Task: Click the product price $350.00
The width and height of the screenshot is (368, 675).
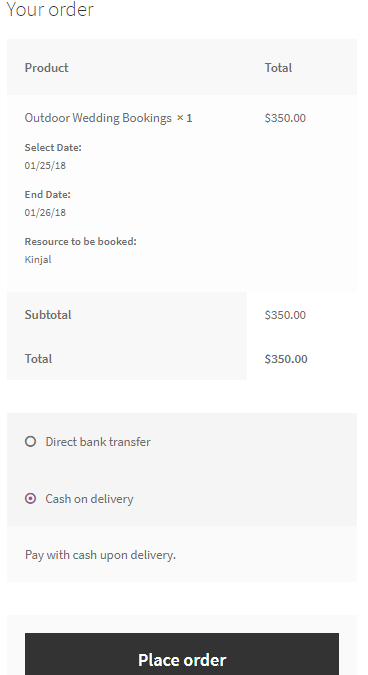Action: pyautogui.click(x=285, y=118)
